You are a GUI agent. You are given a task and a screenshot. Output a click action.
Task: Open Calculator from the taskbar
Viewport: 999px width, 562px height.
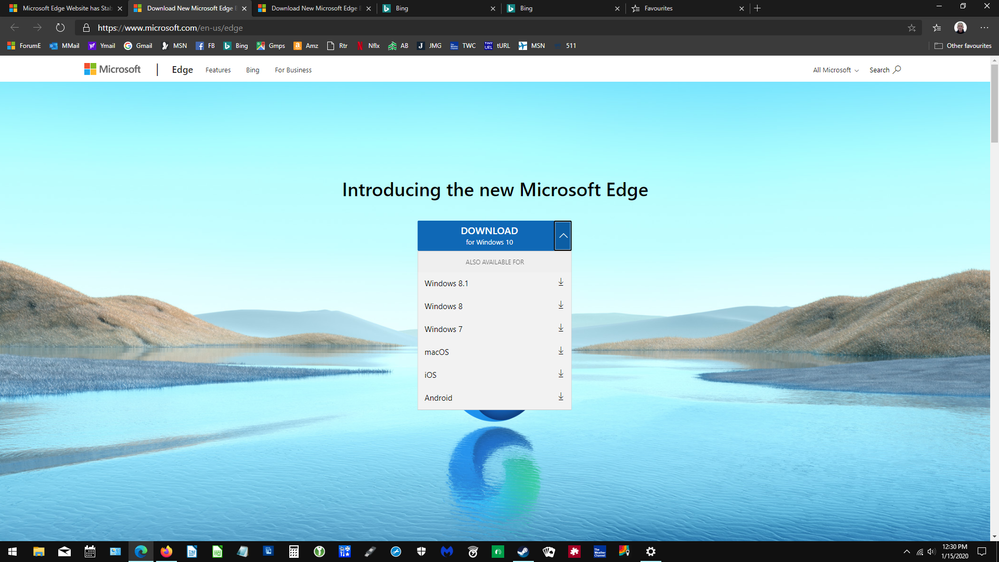pyautogui.click(x=294, y=551)
